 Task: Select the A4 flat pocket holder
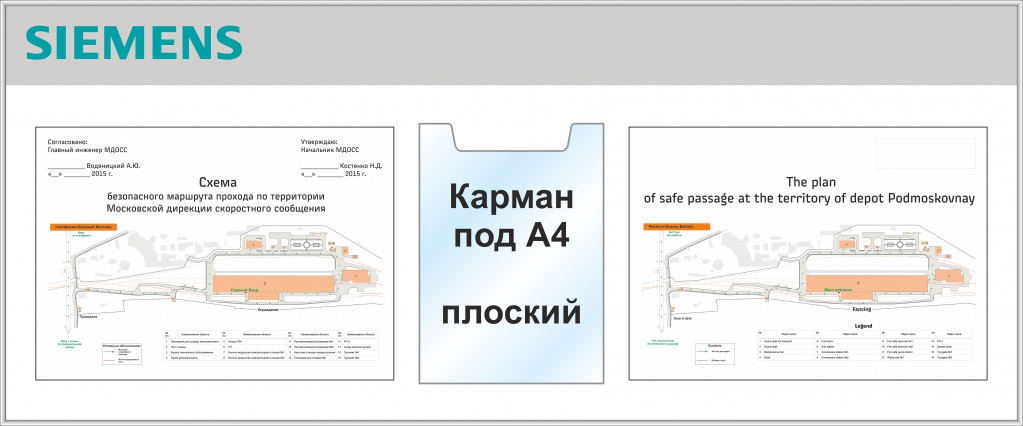[x=511, y=253]
